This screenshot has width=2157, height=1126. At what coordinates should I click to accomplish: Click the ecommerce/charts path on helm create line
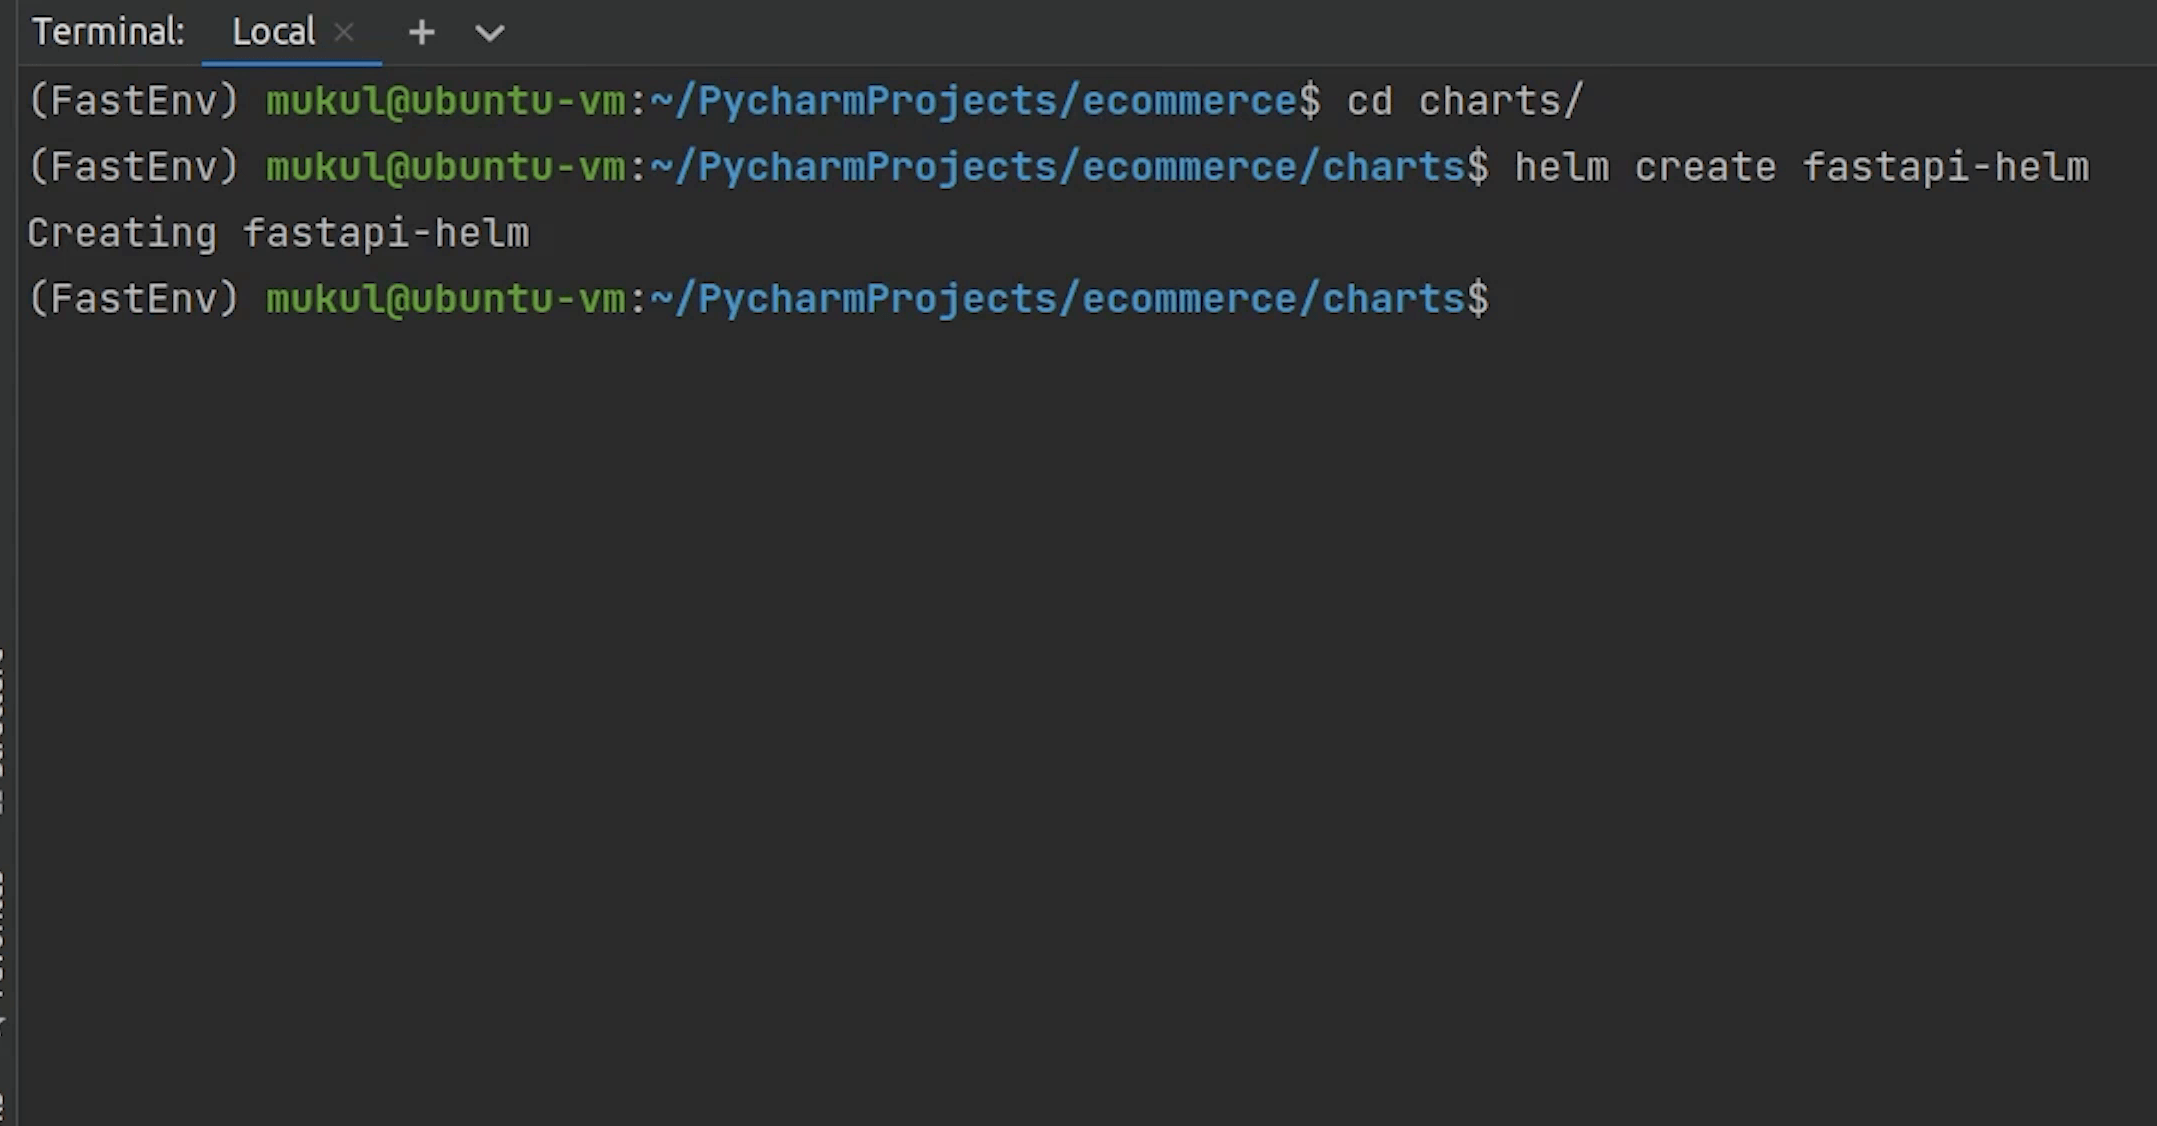1272,167
